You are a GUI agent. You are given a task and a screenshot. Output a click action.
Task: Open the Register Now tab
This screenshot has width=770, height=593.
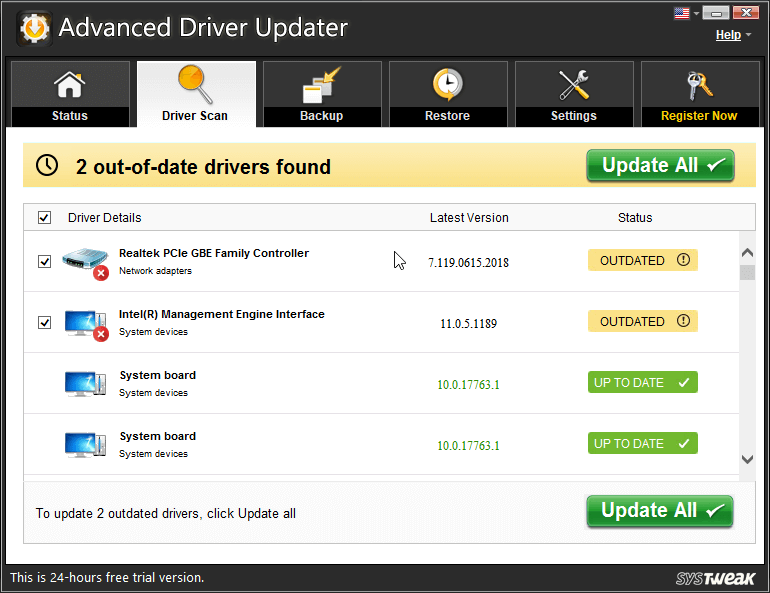click(700, 94)
